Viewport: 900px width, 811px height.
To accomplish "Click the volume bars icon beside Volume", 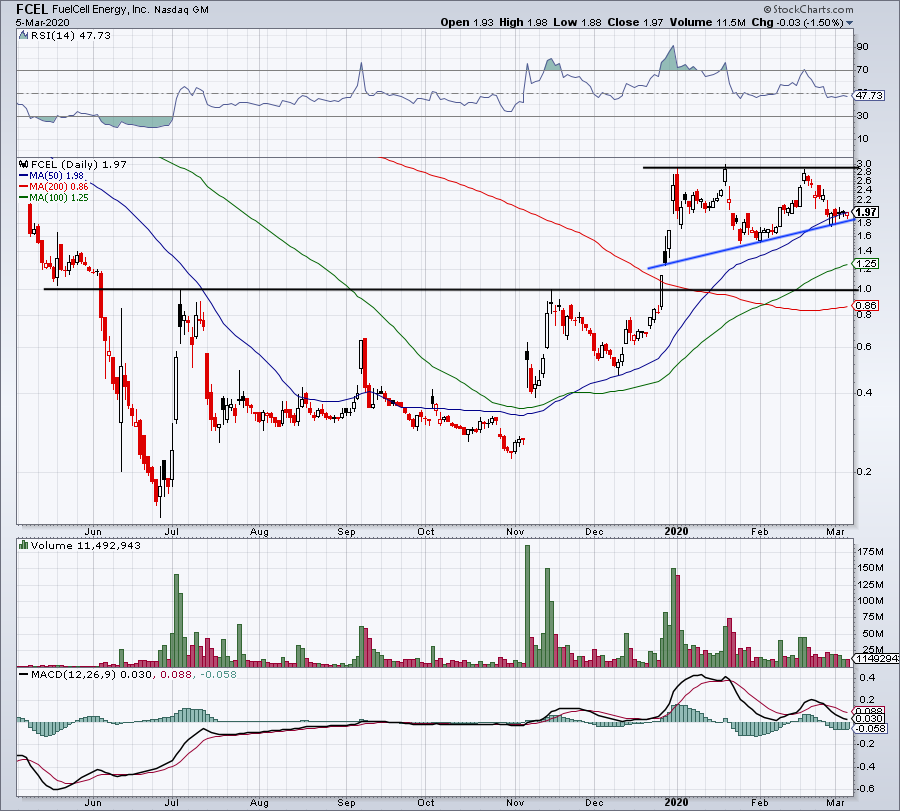I will point(24,545).
